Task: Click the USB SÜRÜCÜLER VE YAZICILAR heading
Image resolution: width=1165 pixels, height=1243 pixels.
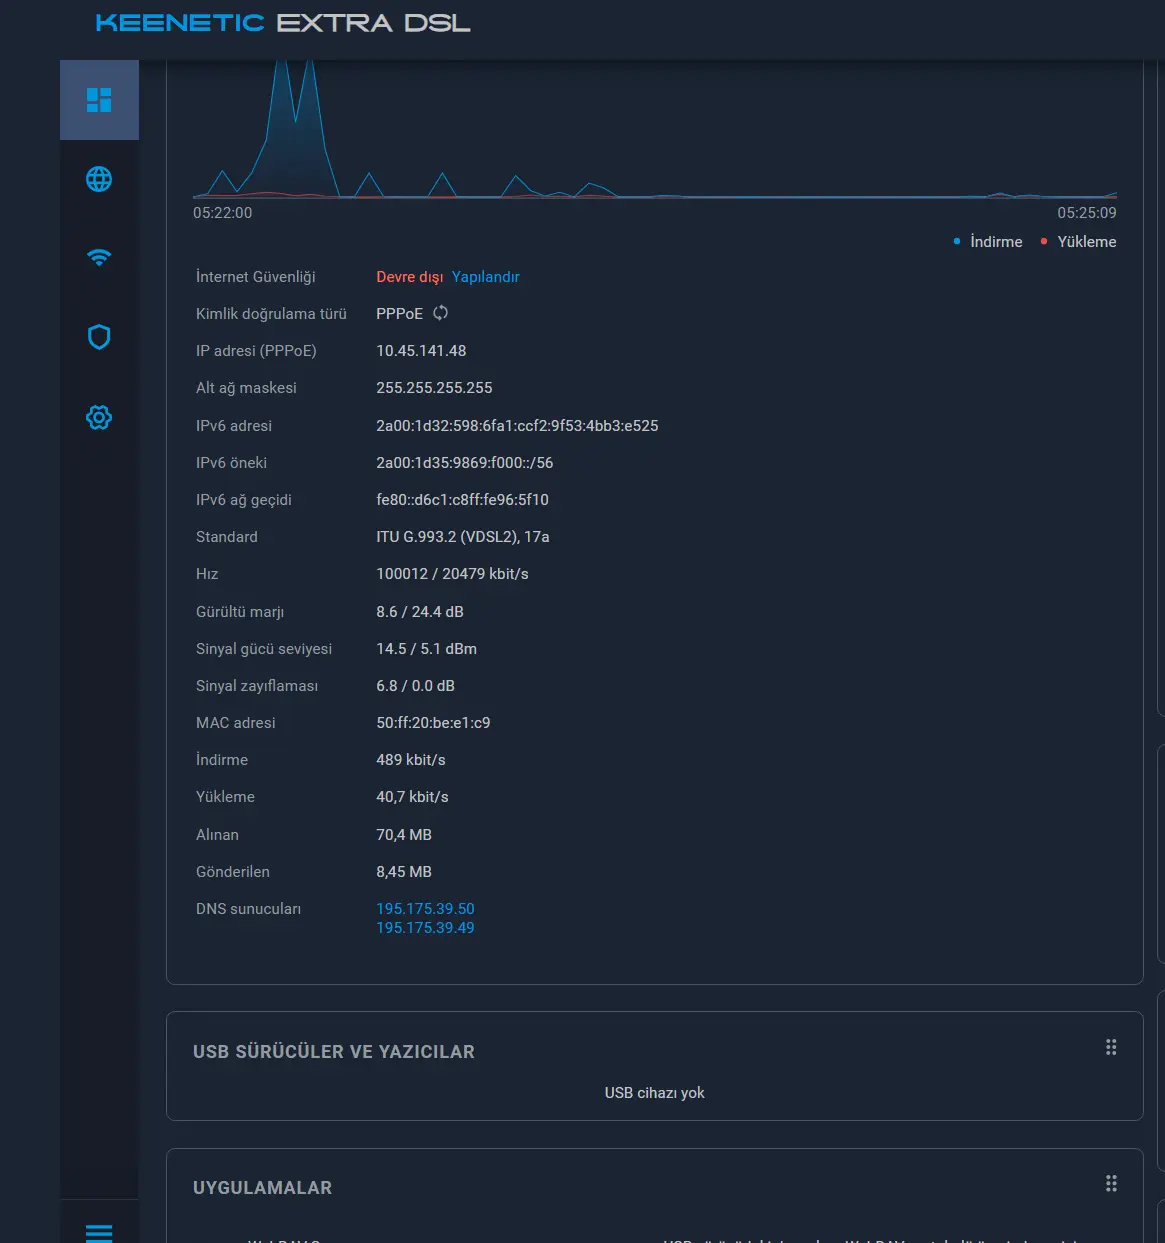Action: pyautogui.click(x=334, y=1052)
